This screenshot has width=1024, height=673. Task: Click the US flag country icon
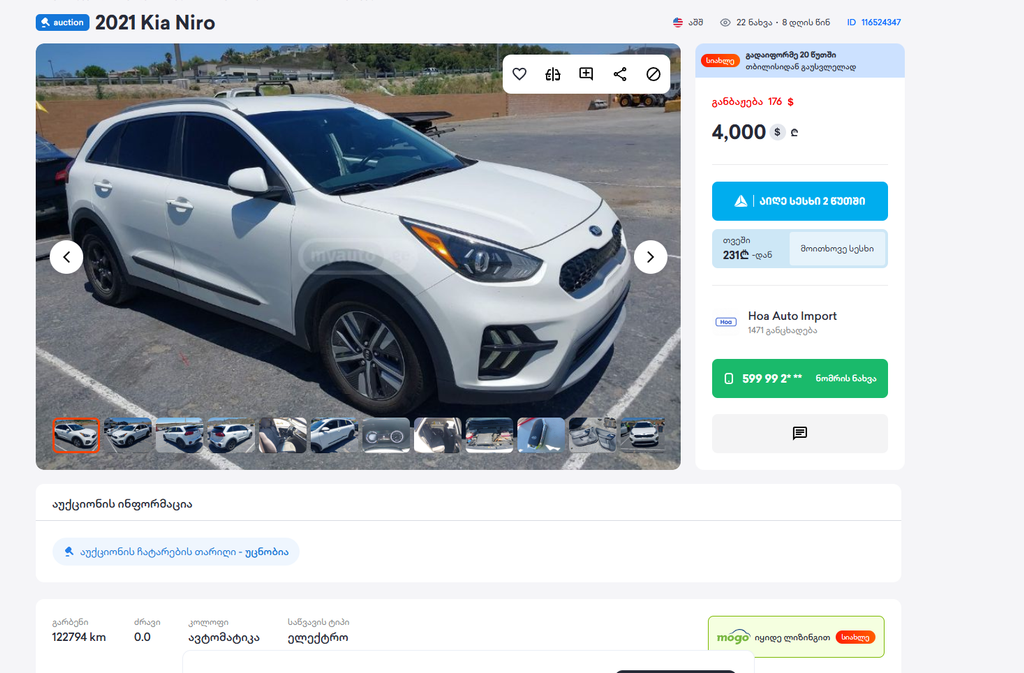pyautogui.click(x=678, y=22)
